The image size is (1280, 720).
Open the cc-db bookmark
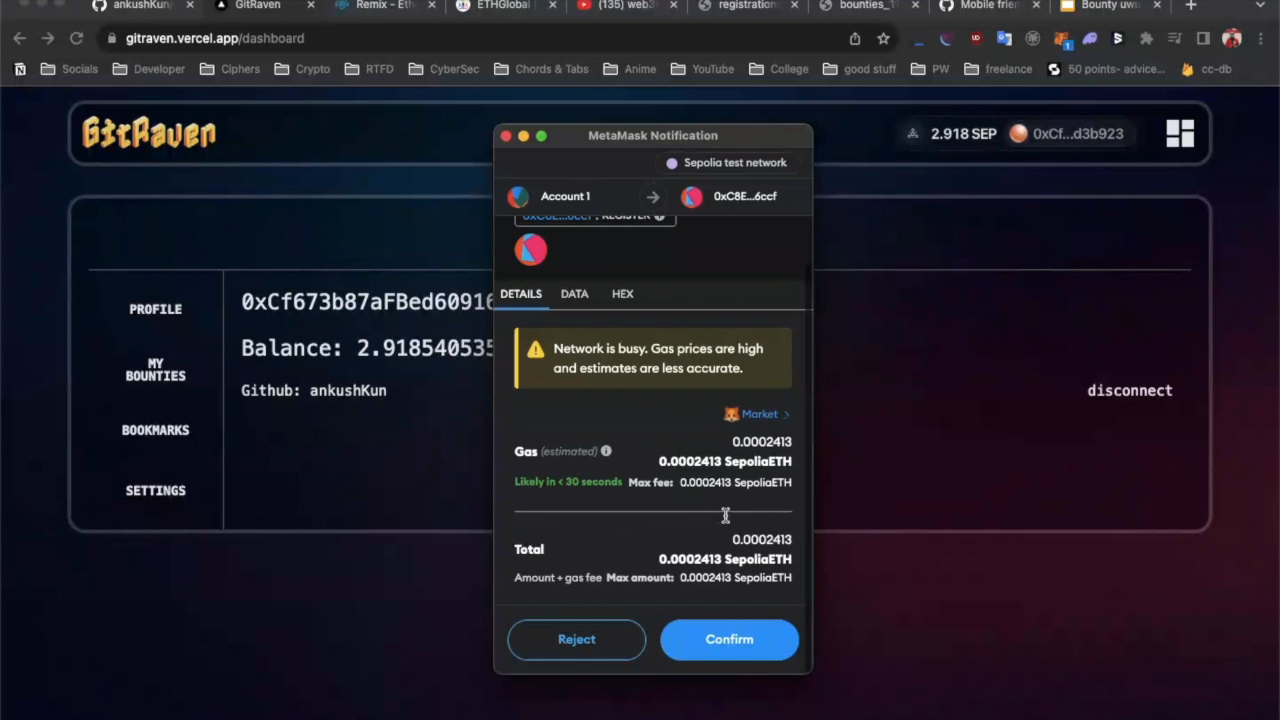[x=1206, y=69]
